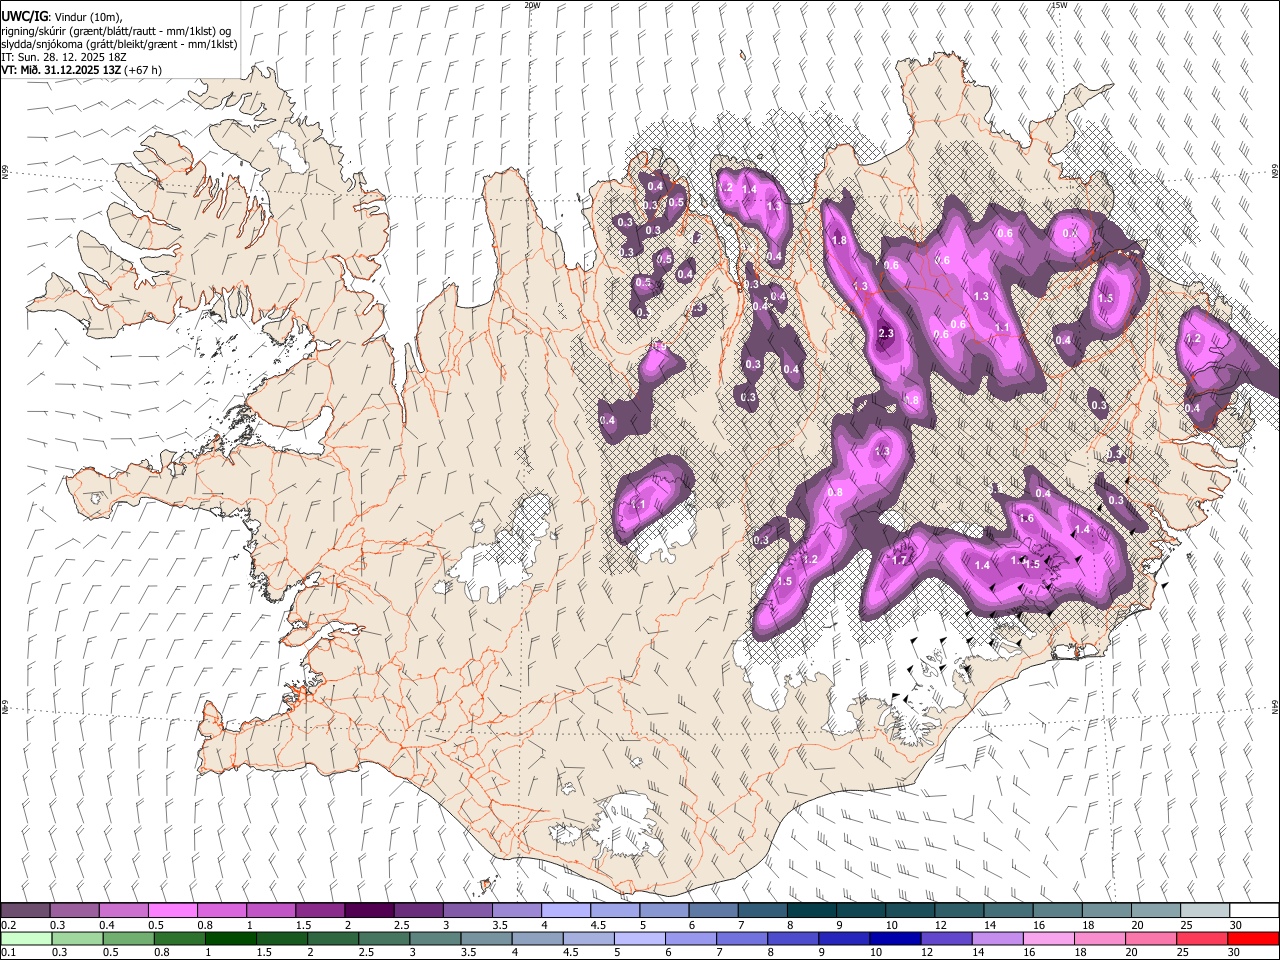Select the darkest green 1 swatch in lower legend
1280x960 pixels.
coord(230,939)
